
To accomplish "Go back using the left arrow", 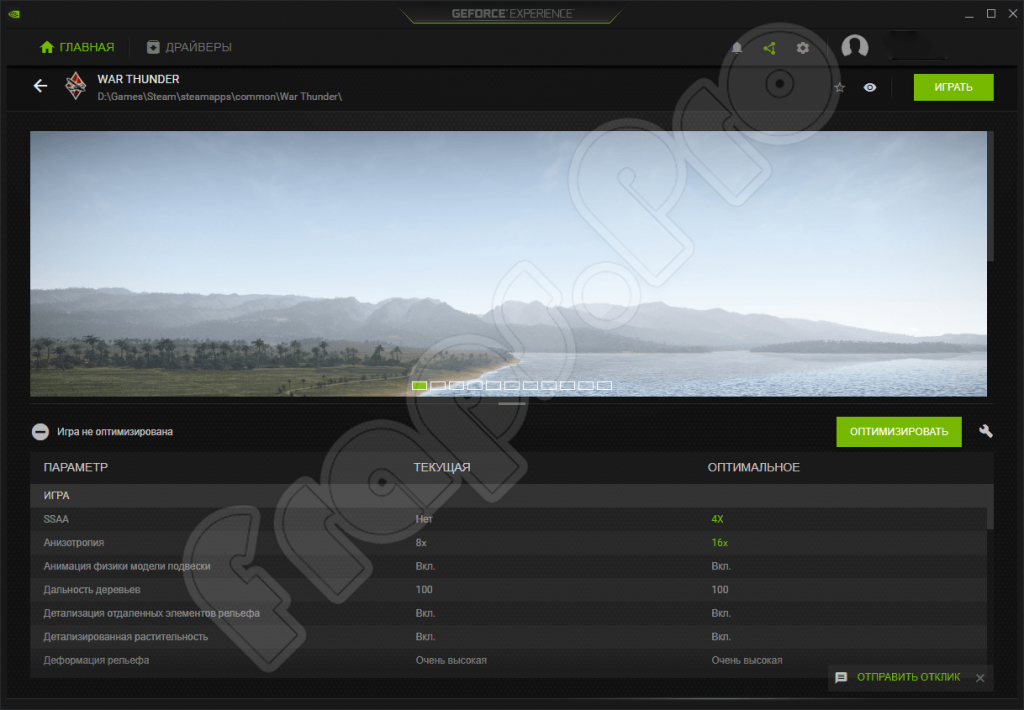I will [40, 86].
